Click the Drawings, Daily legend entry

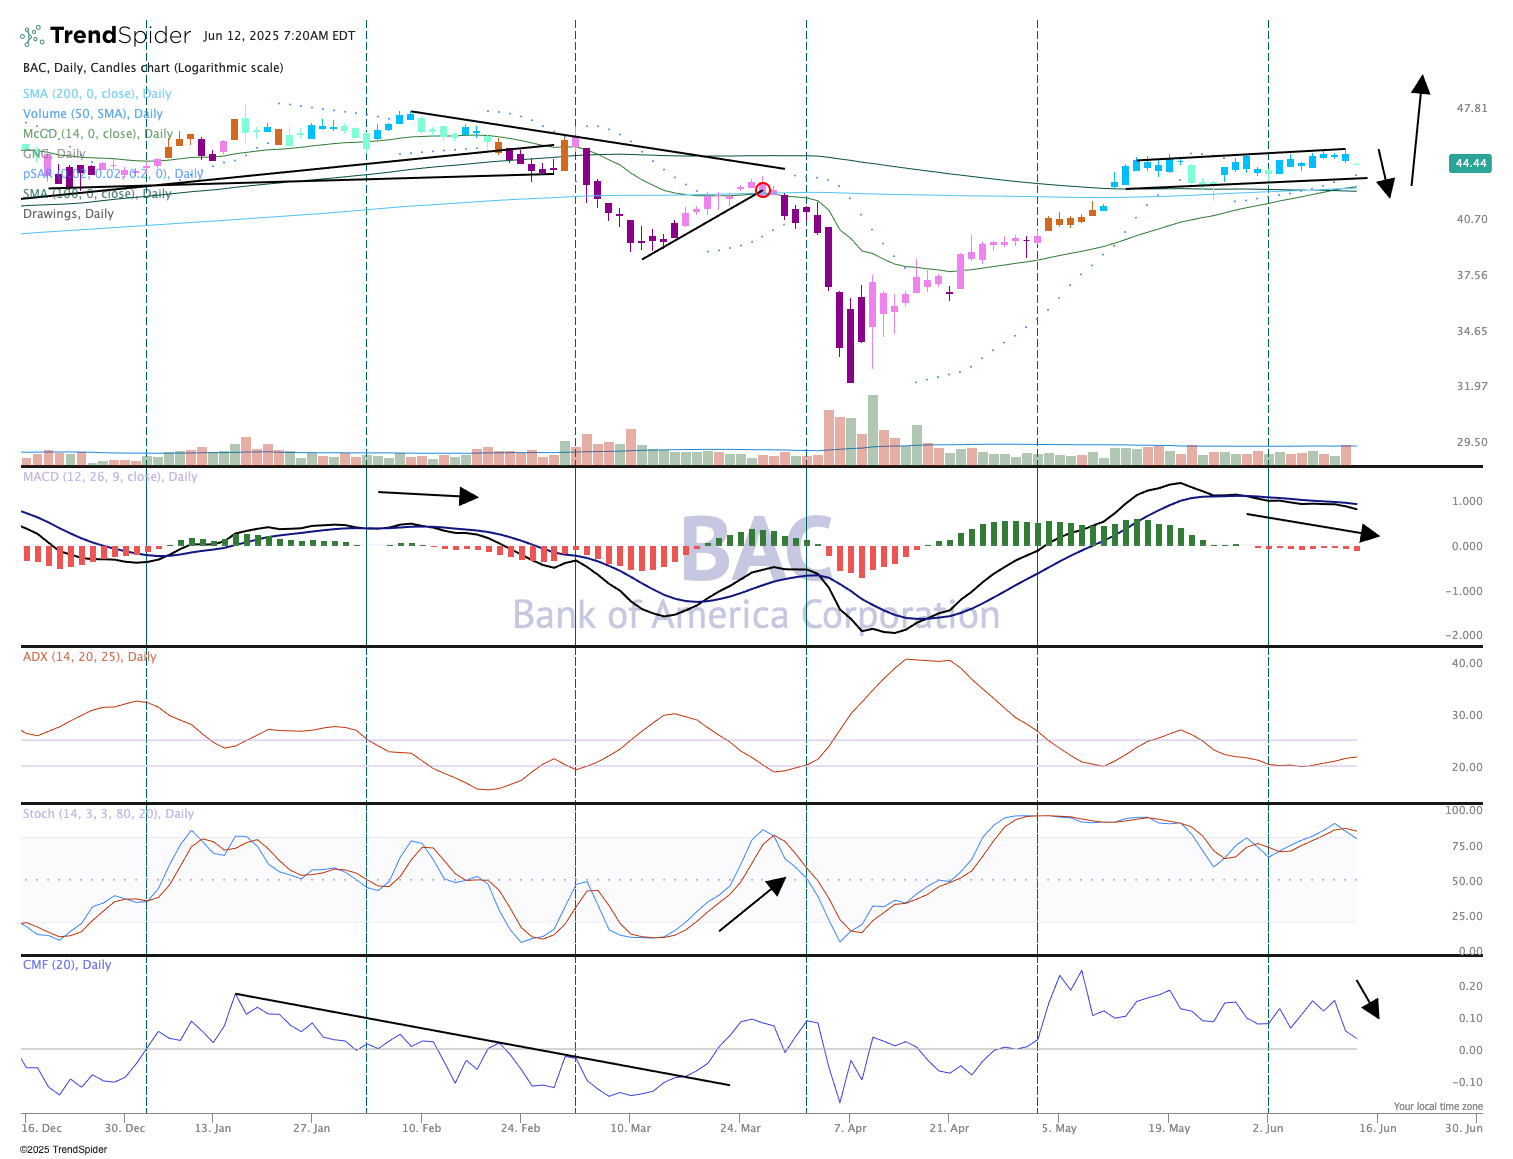coord(68,214)
